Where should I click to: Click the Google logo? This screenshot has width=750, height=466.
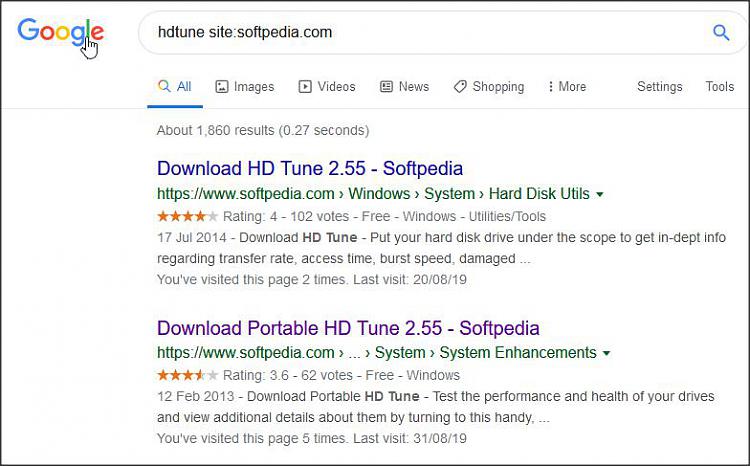click(x=60, y=33)
